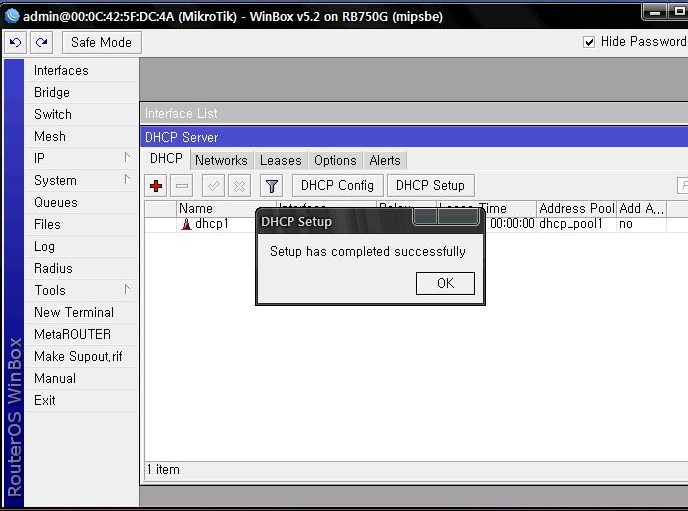The image size is (688, 511).
Task: Open Manual from the sidebar
Action: [x=82, y=378]
